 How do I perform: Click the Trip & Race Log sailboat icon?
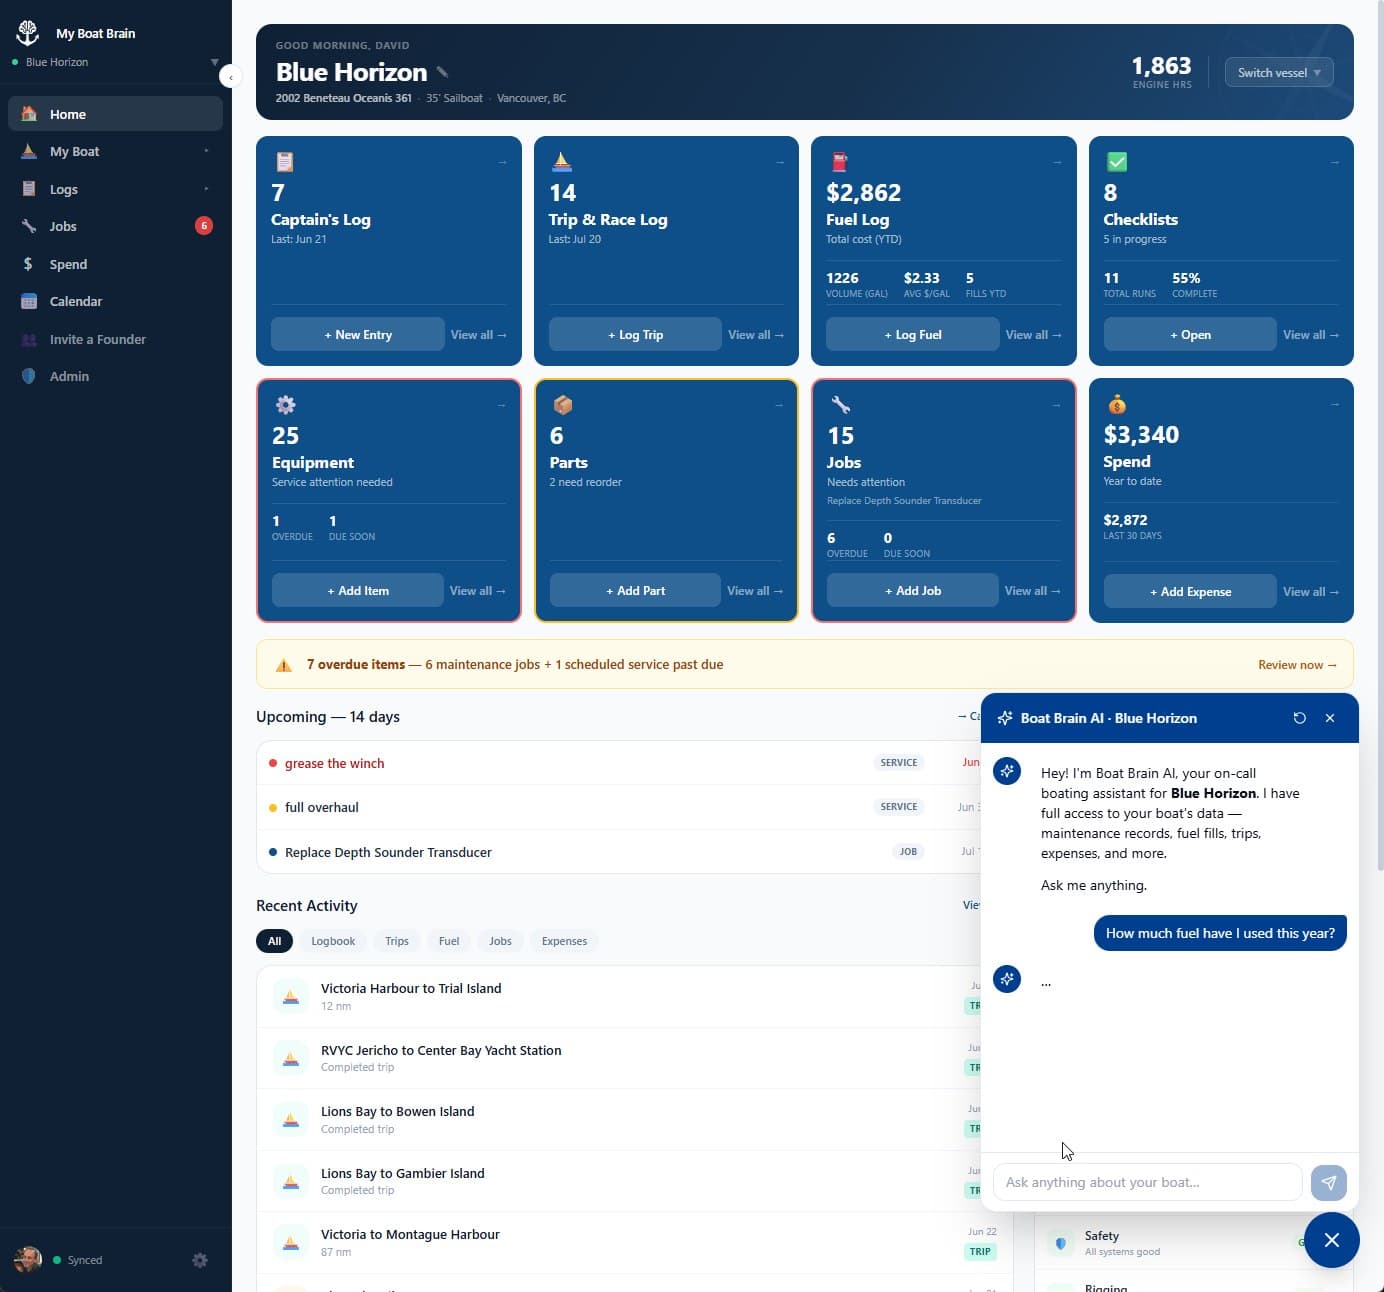pyautogui.click(x=561, y=161)
